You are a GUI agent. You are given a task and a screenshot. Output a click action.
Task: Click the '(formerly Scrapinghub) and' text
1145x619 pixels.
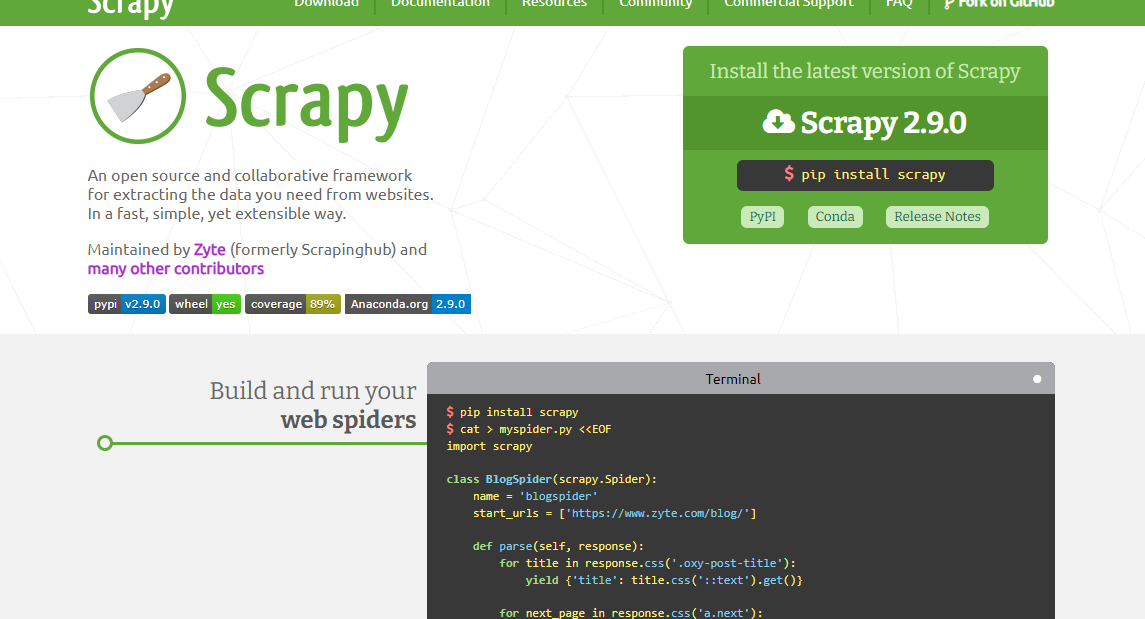[329, 250]
